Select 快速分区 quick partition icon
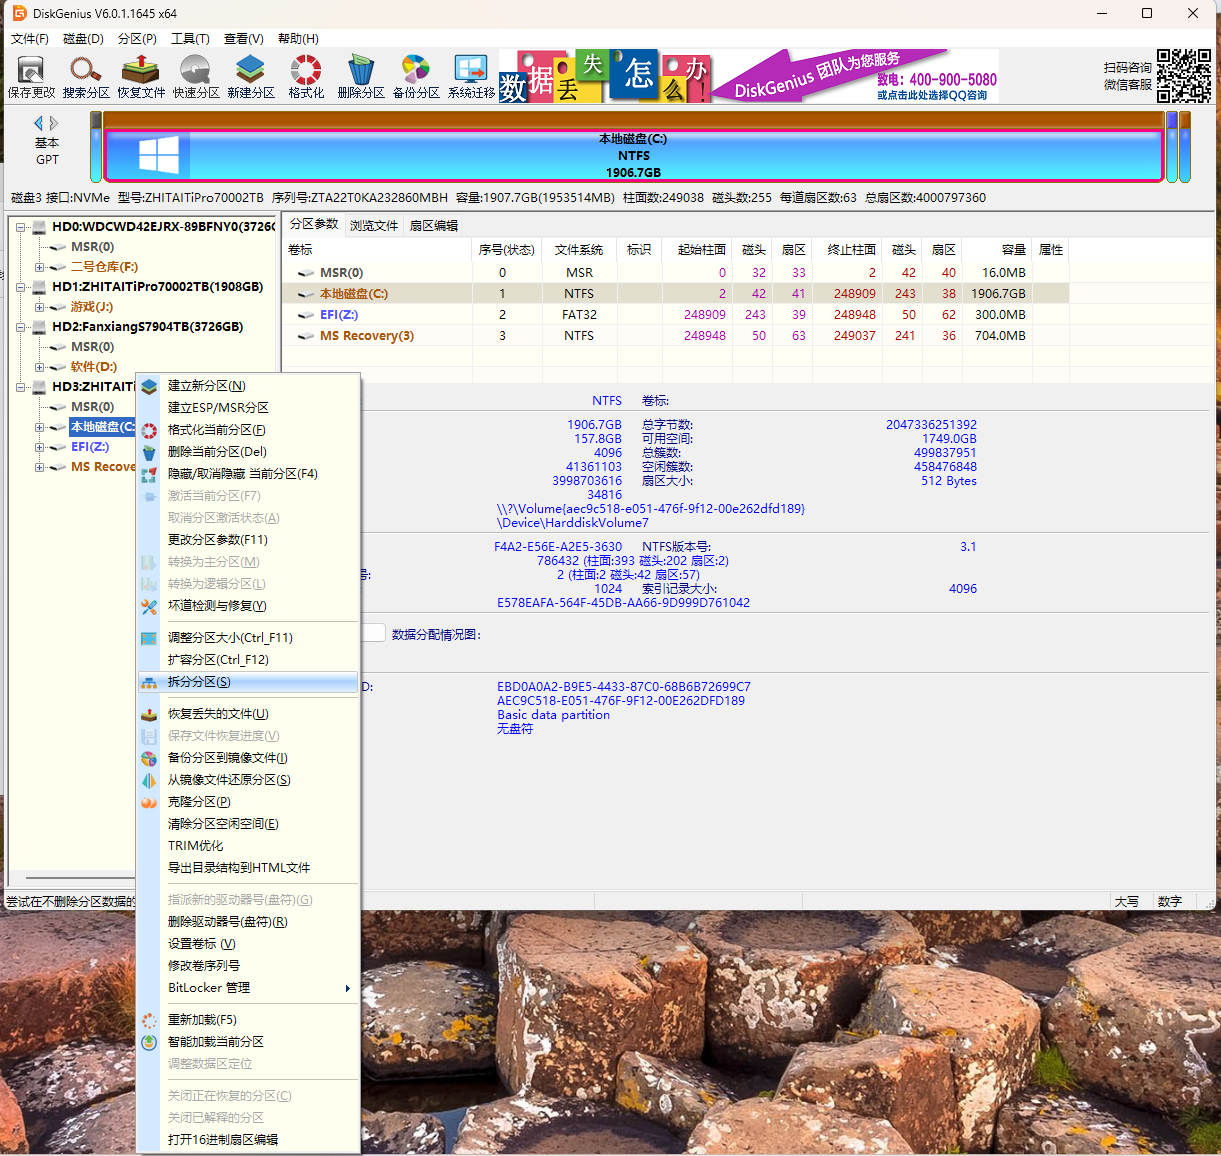The width and height of the screenshot is (1221, 1156). tap(196, 77)
